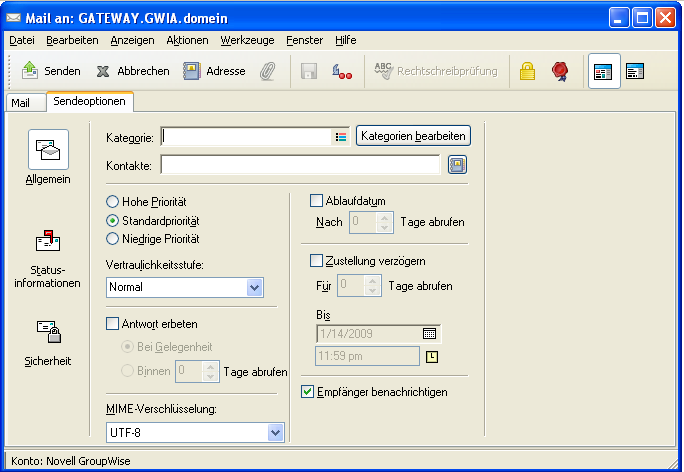The width and height of the screenshot is (684, 472).
Task: Click Abbrechen to cancel the mail
Action: tap(133, 71)
